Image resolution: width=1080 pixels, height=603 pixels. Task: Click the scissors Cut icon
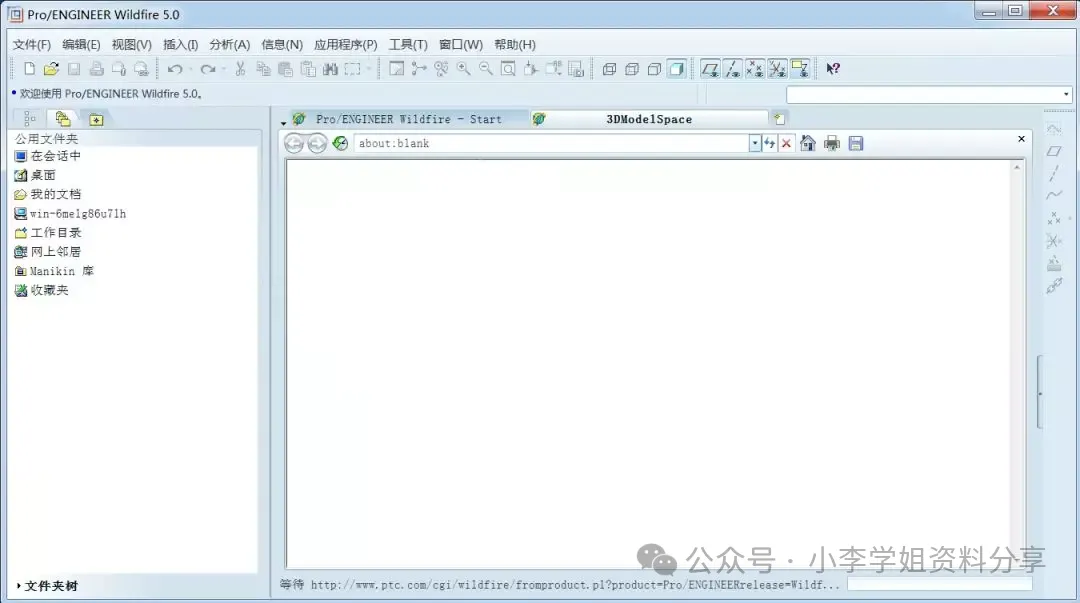click(x=240, y=68)
